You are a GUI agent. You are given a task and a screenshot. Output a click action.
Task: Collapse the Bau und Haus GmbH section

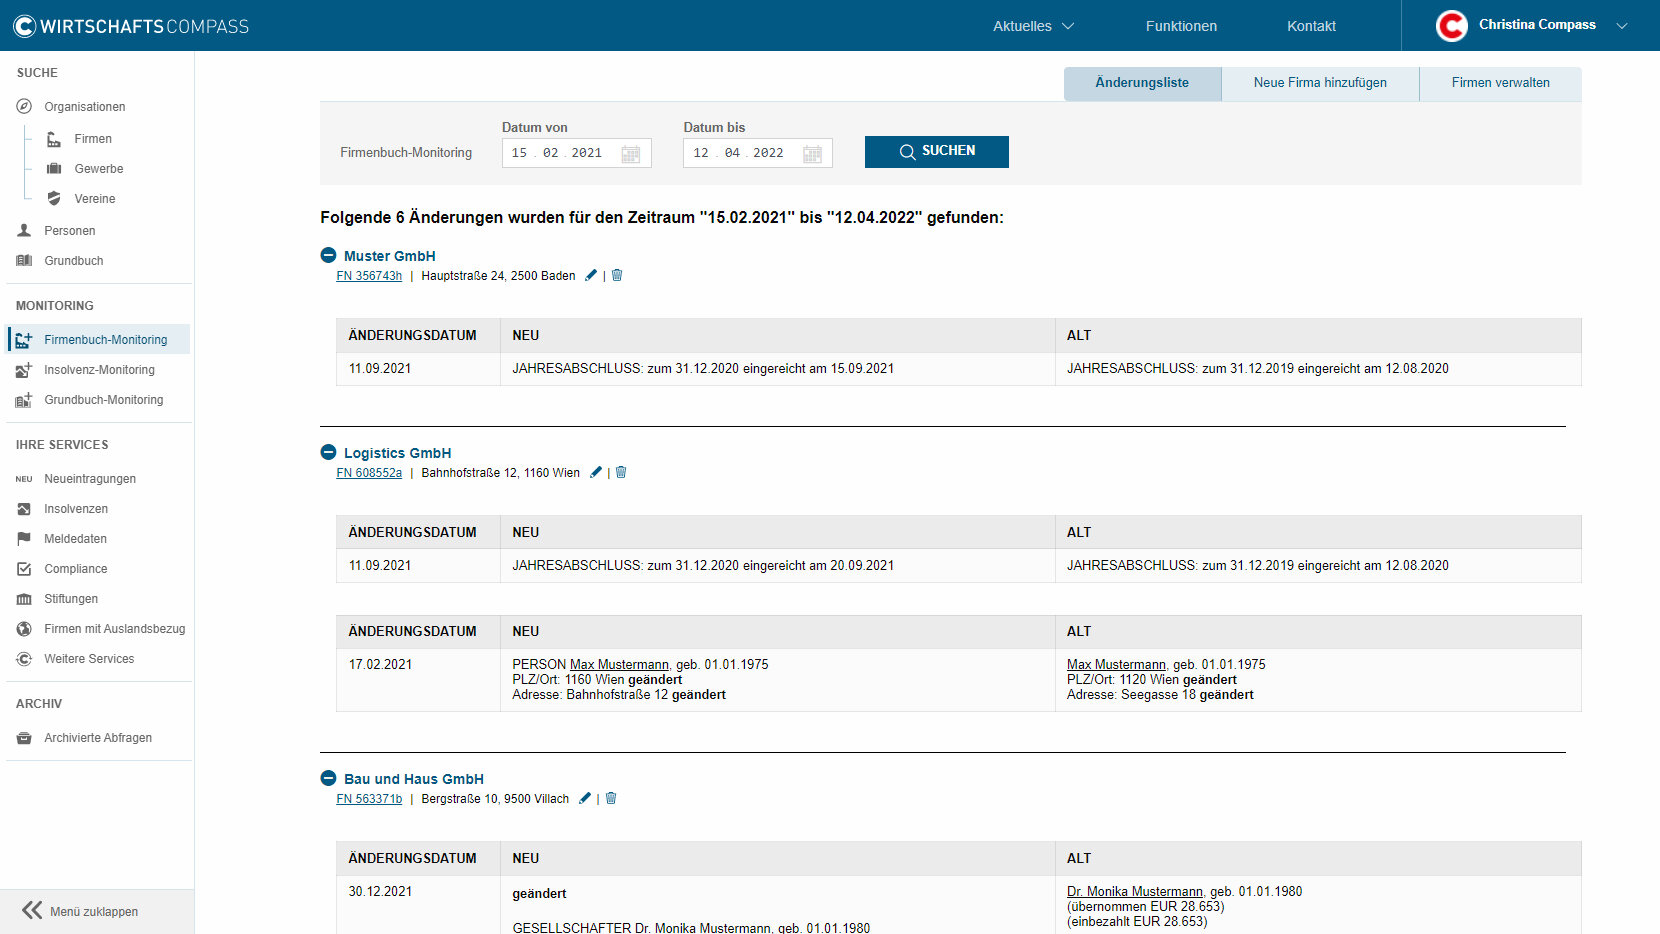[x=328, y=779]
